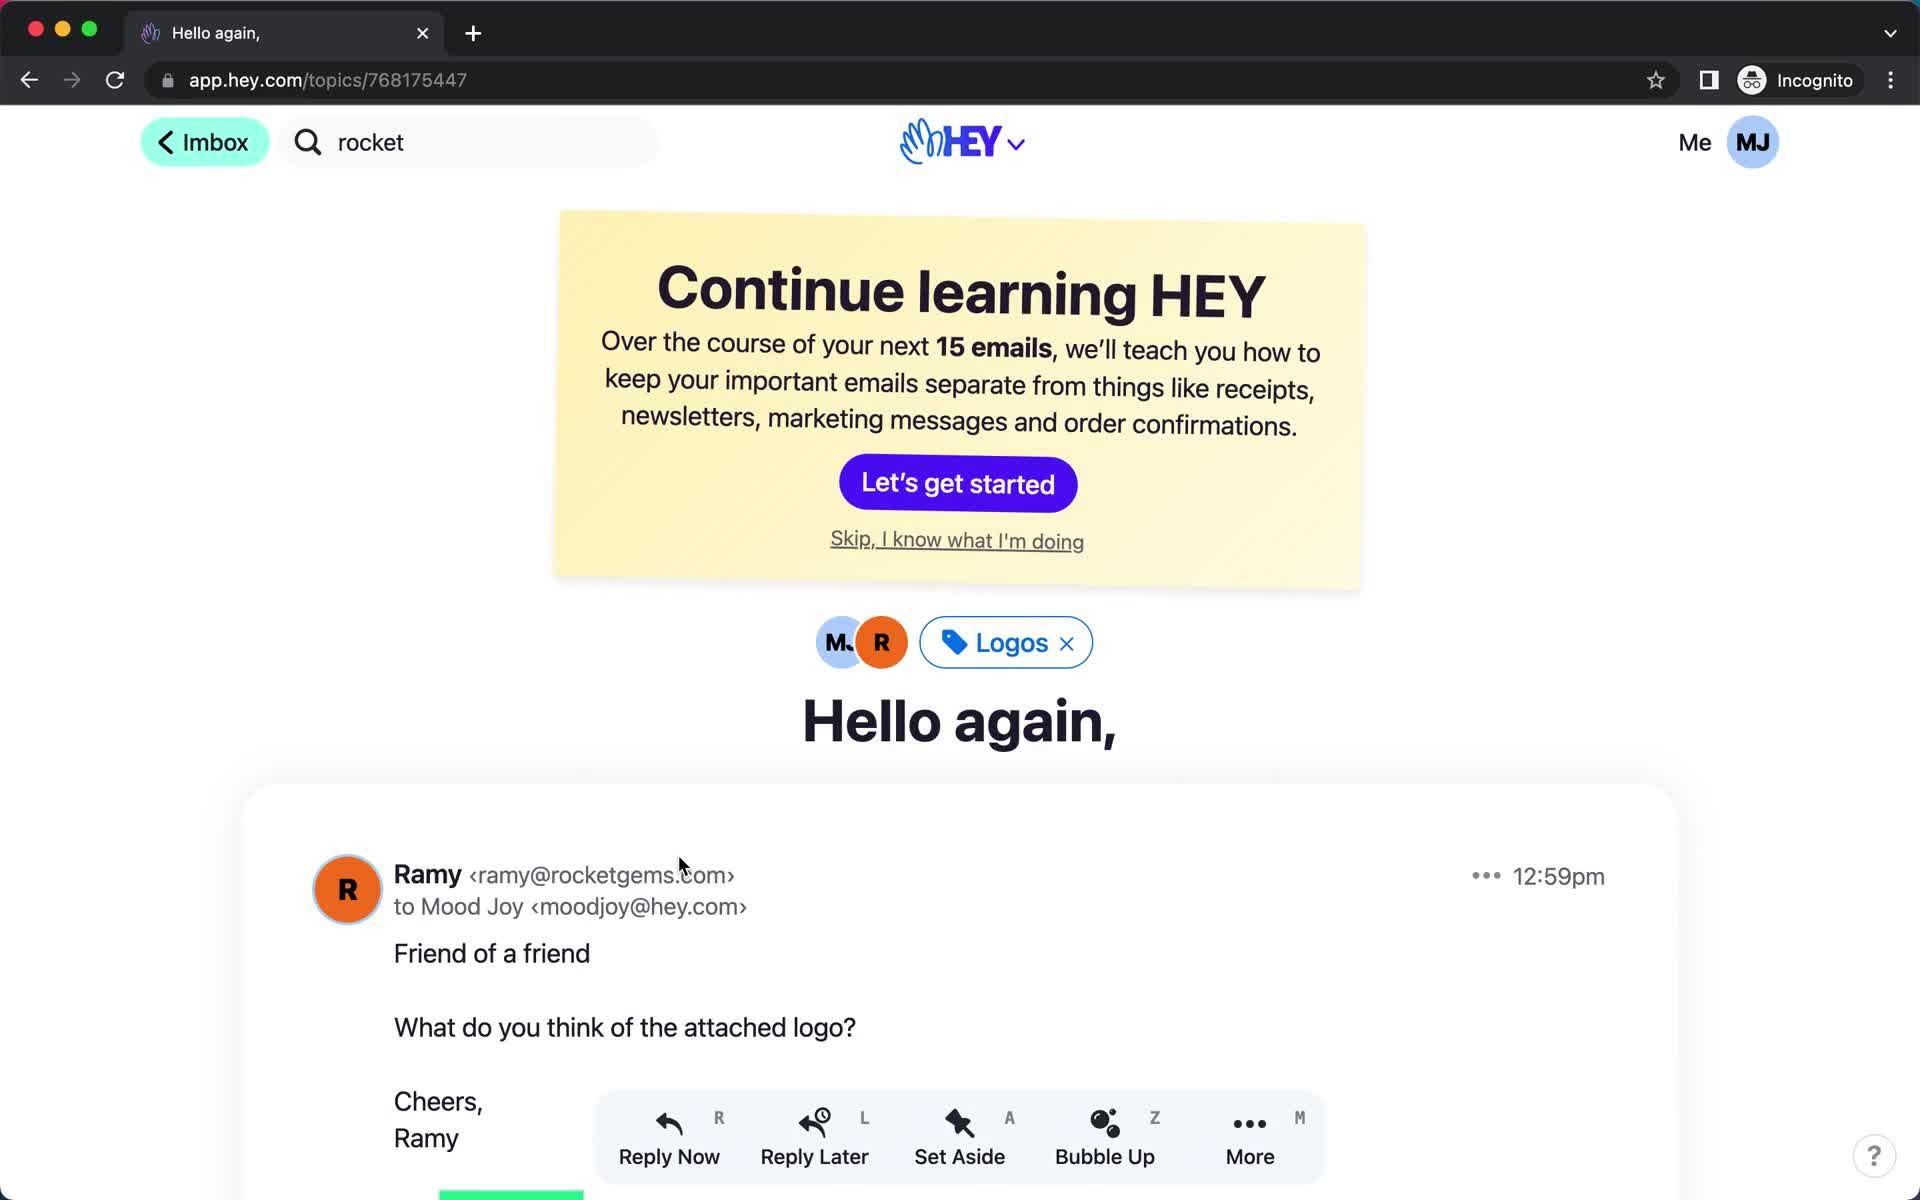This screenshot has width=1920, height=1200.
Task: Click the Reply Now icon
Action: point(670,1121)
